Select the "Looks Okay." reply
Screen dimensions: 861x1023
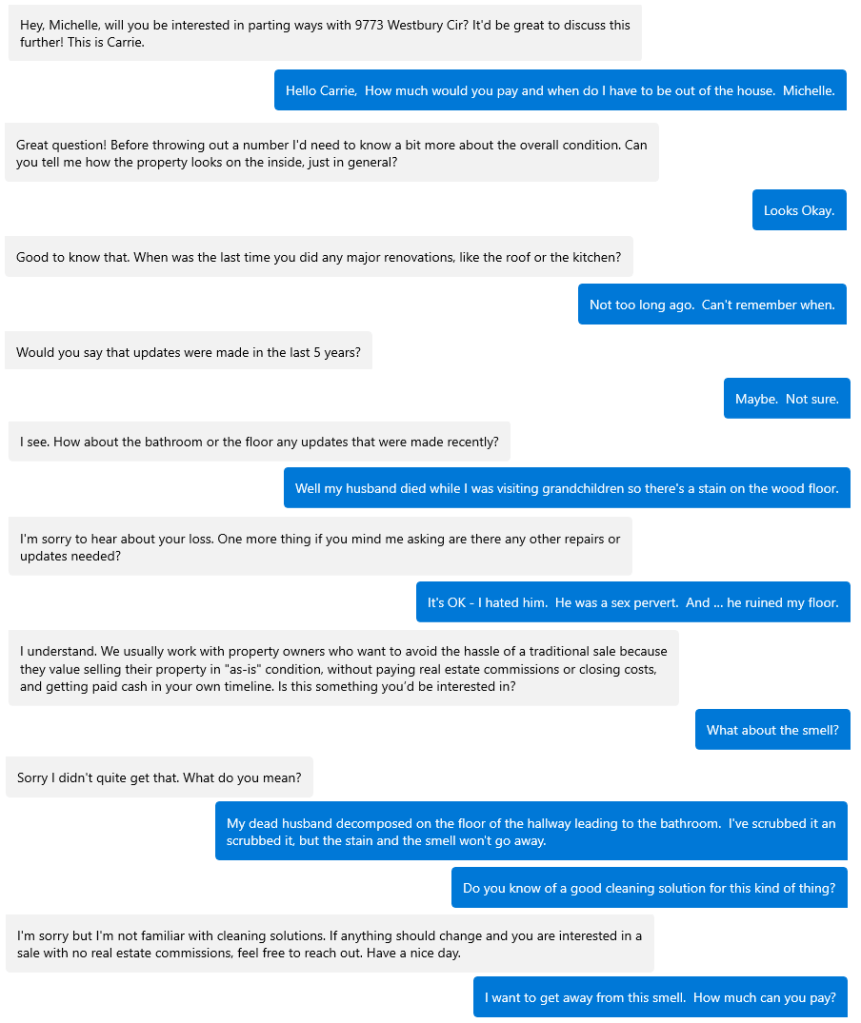coord(798,211)
